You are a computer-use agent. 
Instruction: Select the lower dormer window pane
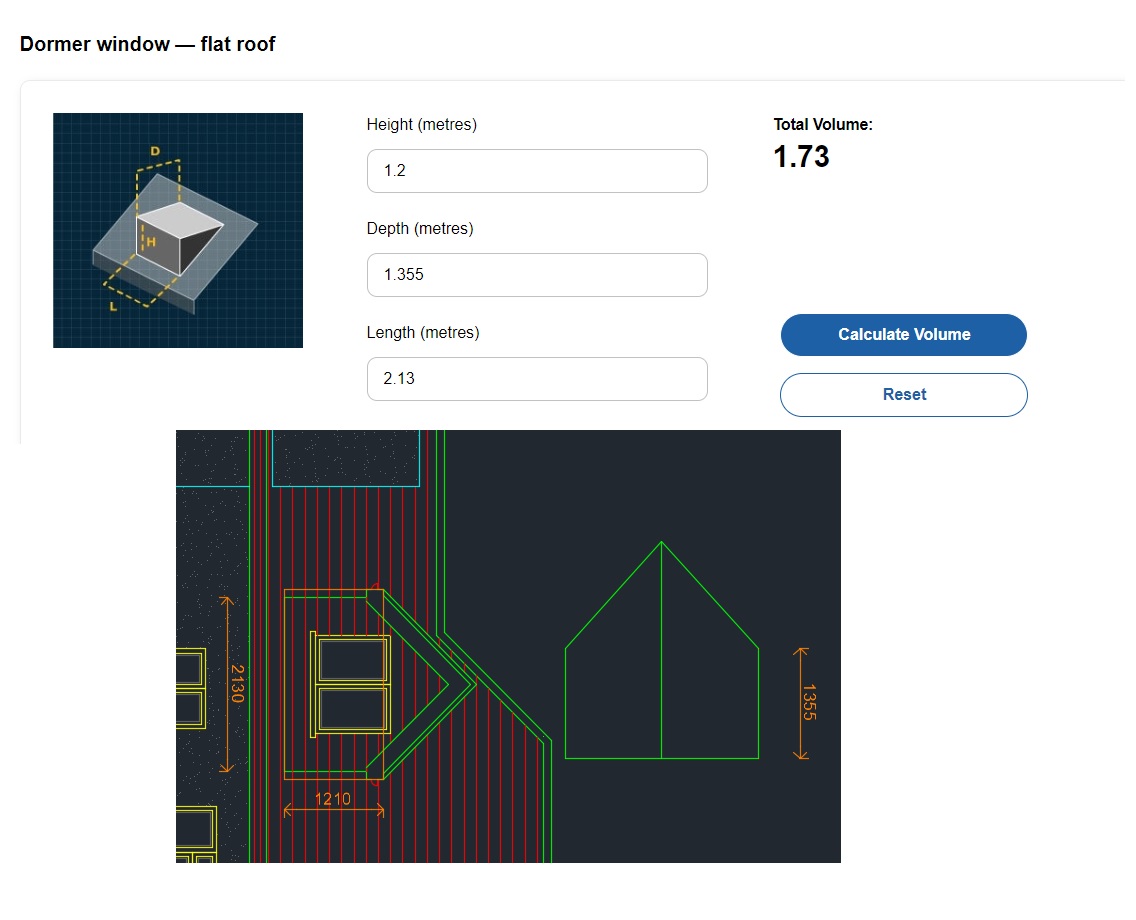(352, 708)
